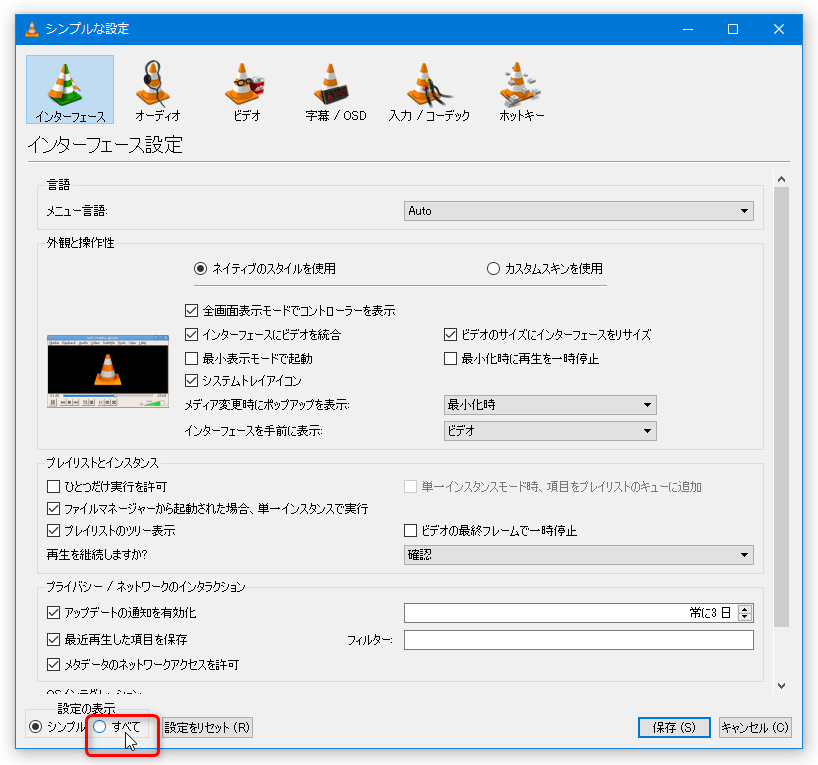
Task: Click the scrollbar up arrow
Action: (x=781, y=179)
